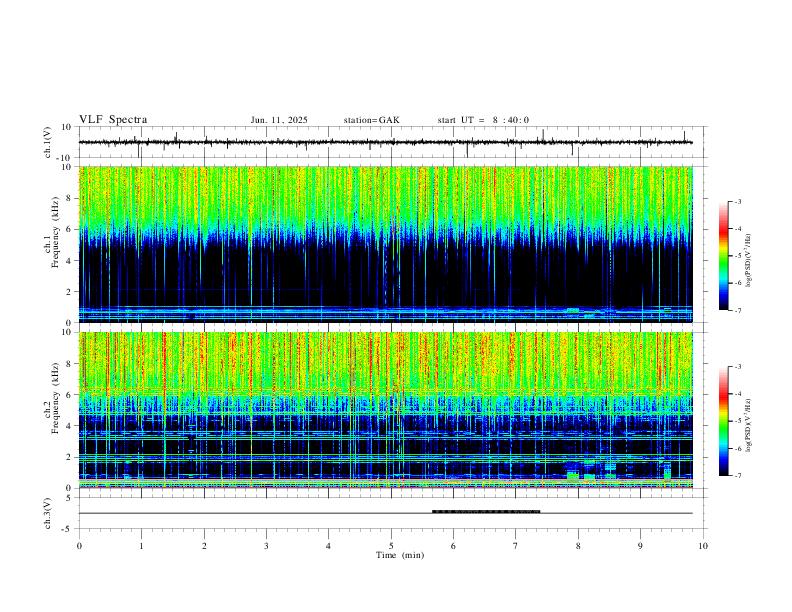The height and width of the screenshot is (612, 792).
Task: Click the 'Time (min)' axis label
Action: click(x=400, y=555)
